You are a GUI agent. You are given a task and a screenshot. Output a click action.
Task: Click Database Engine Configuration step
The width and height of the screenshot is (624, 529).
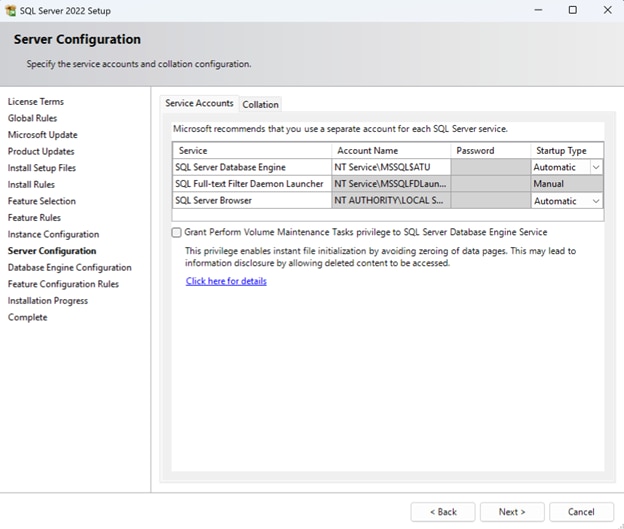tap(70, 267)
